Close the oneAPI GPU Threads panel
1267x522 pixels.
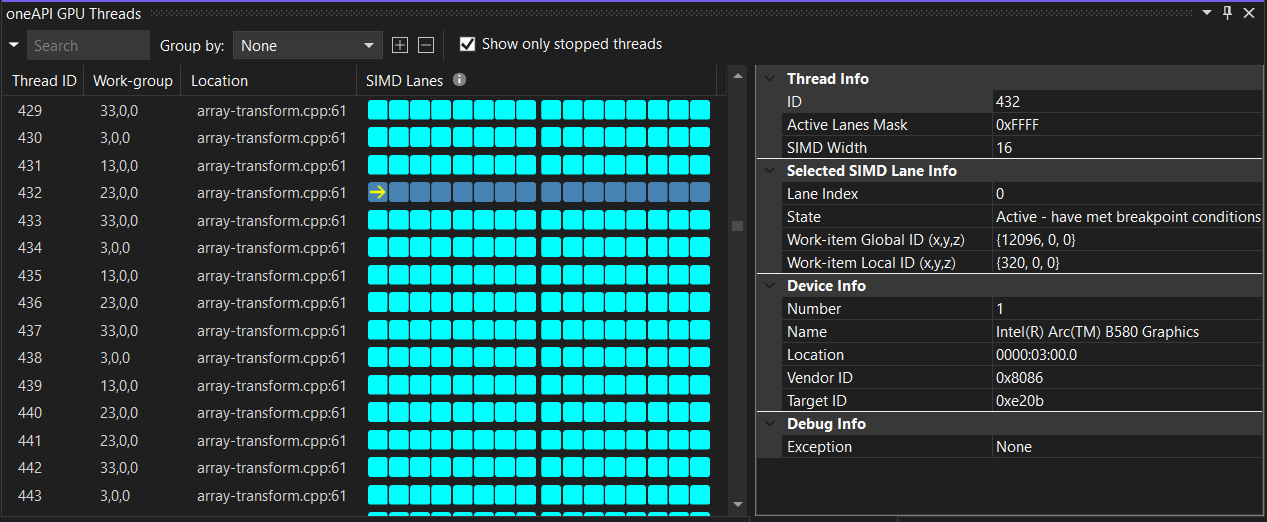(x=1249, y=13)
